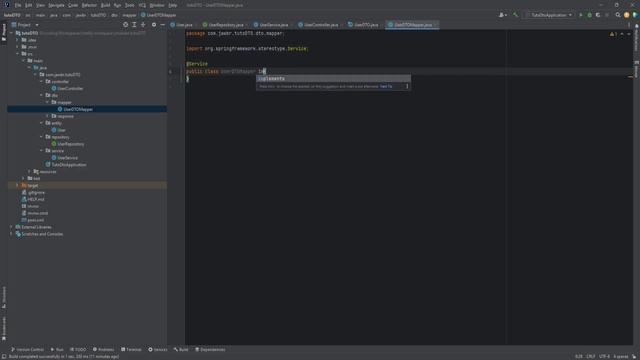Open the File menu
Screen dimensions: 640x360
pyautogui.click(x=18, y=5)
